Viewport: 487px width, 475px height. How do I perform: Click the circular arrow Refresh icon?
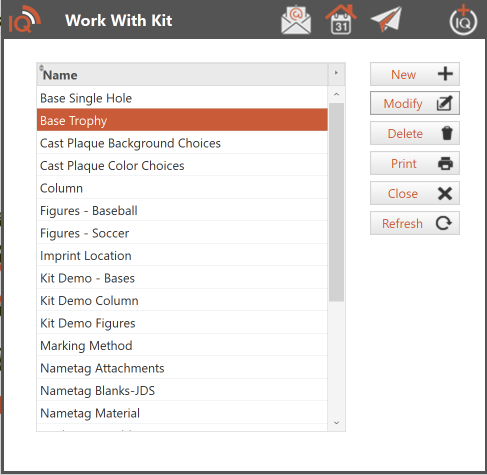(444, 223)
